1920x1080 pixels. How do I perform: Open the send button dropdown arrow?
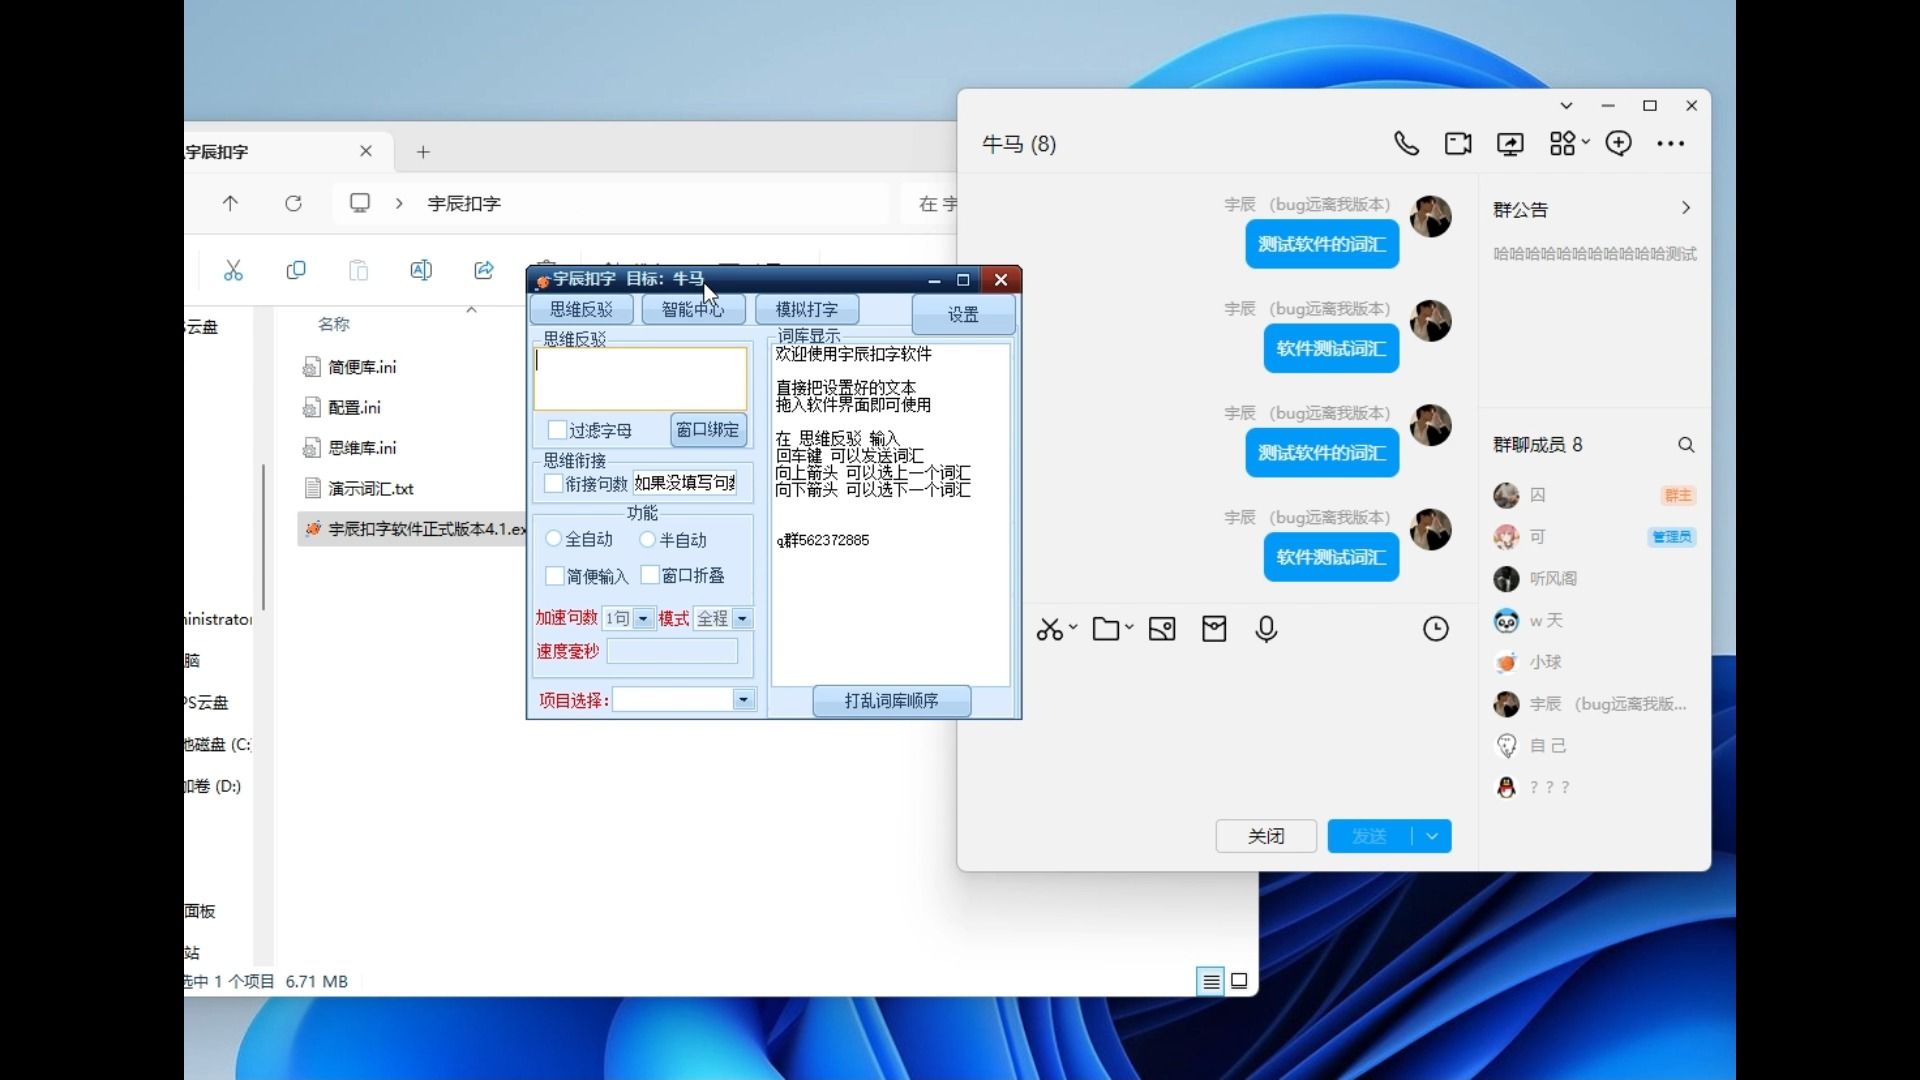coord(1432,836)
